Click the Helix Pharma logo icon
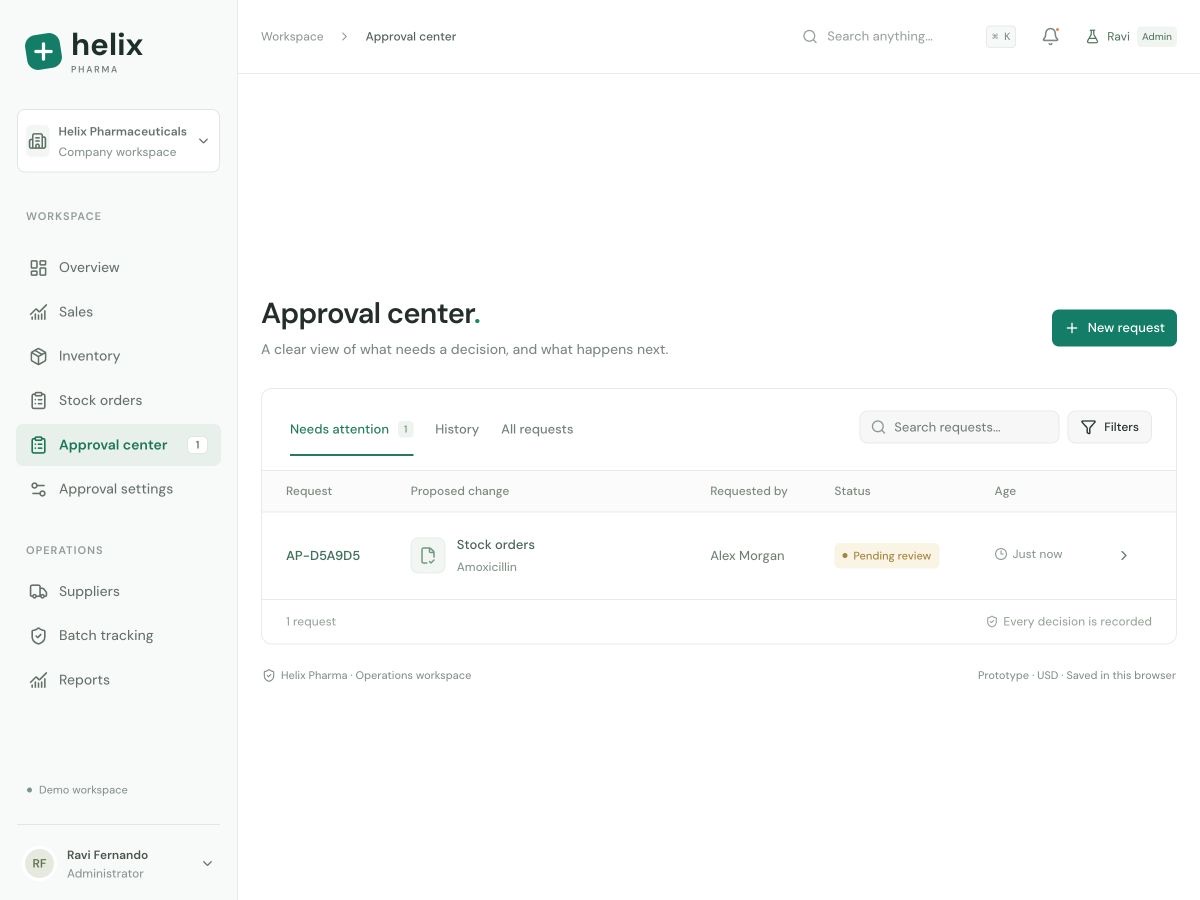Image resolution: width=1200 pixels, height=900 pixels. click(x=43, y=51)
